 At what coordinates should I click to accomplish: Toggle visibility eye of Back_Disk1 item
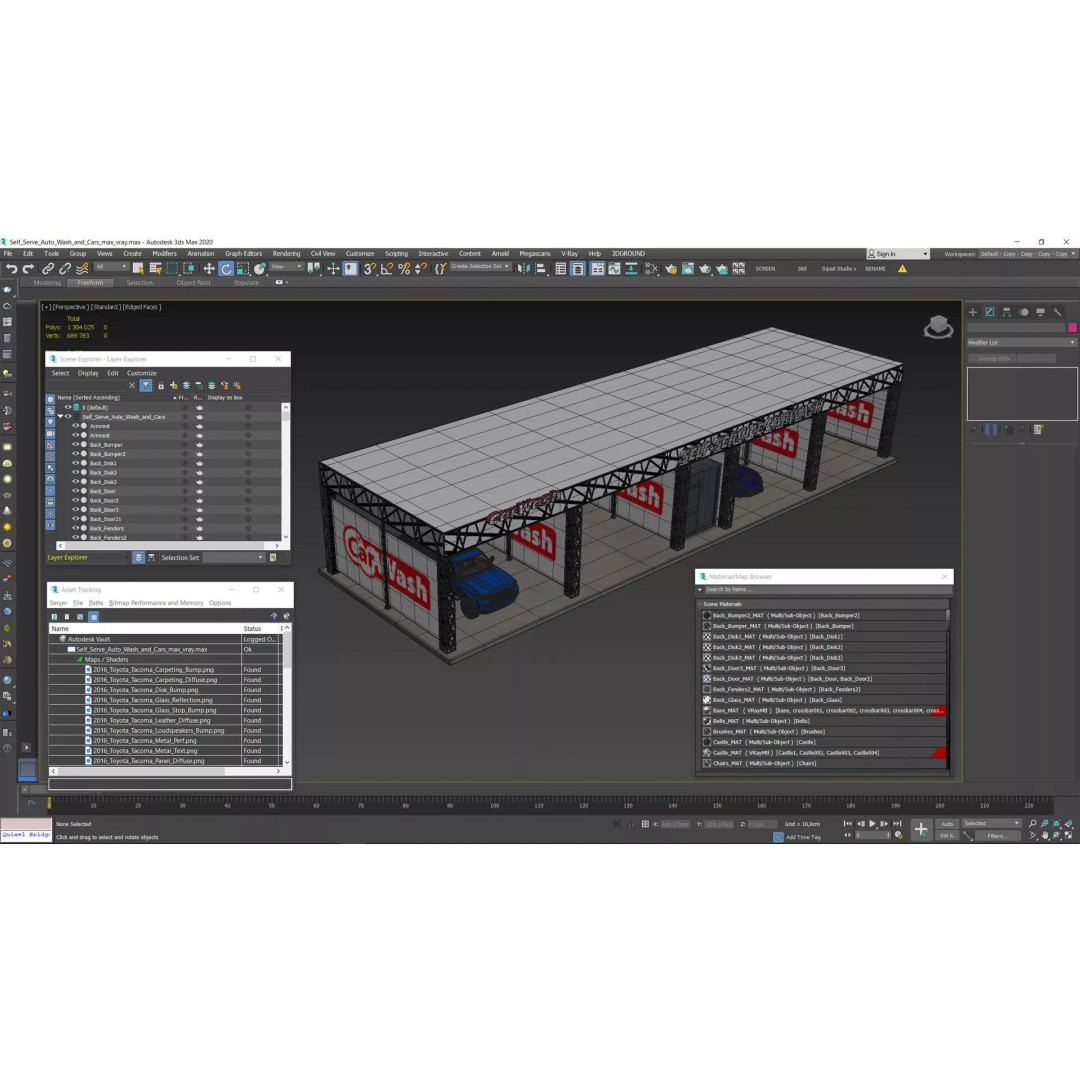pos(76,464)
